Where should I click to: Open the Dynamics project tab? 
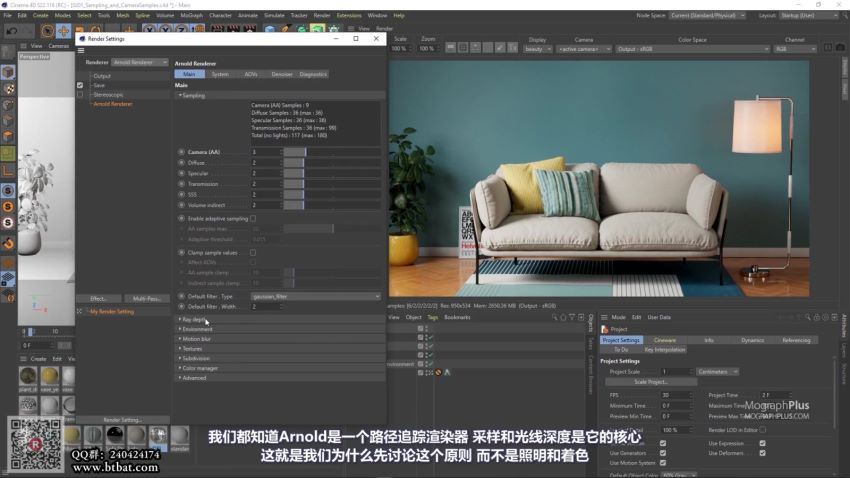[x=752, y=340]
